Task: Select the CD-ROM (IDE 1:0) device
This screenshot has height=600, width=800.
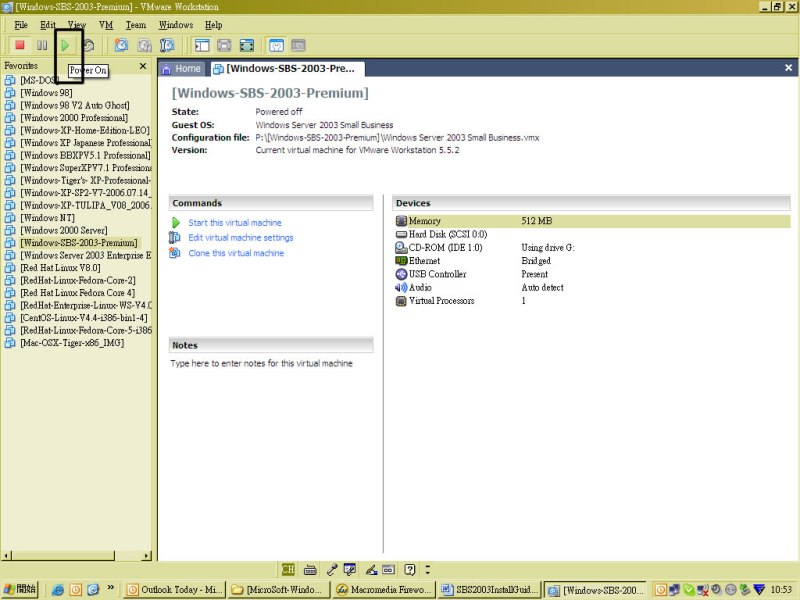Action: [x=445, y=247]
